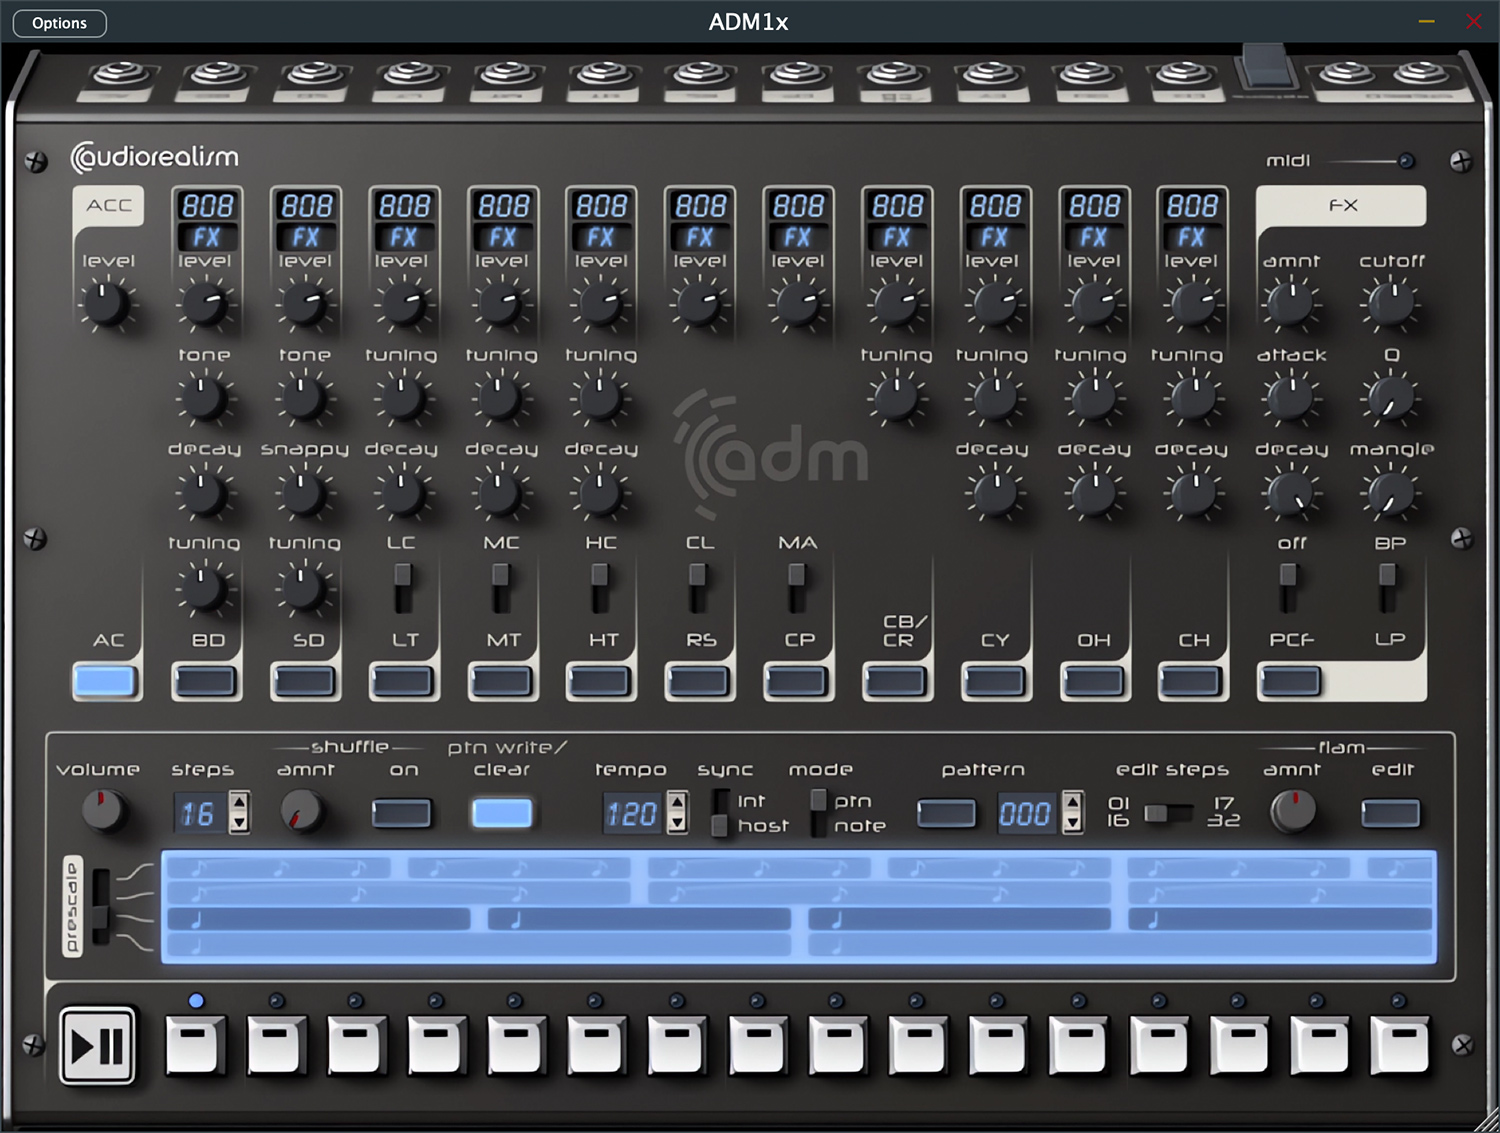1500x1133 pixels.
Task: Open the Options menu
Action: click(x=59, y=23)
